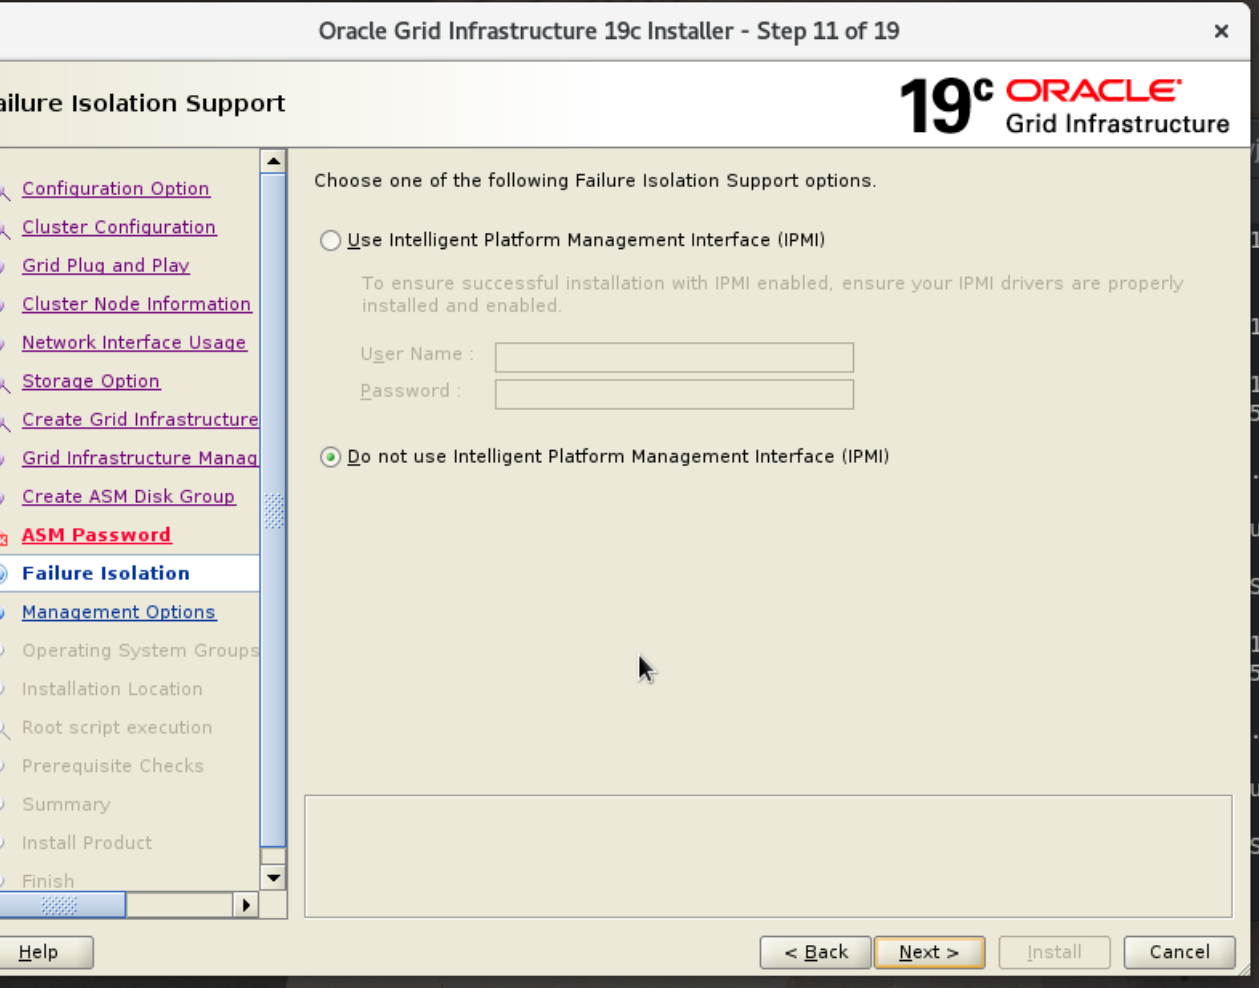
Task: Click Next to continue installation
Action: coord(929,952)
